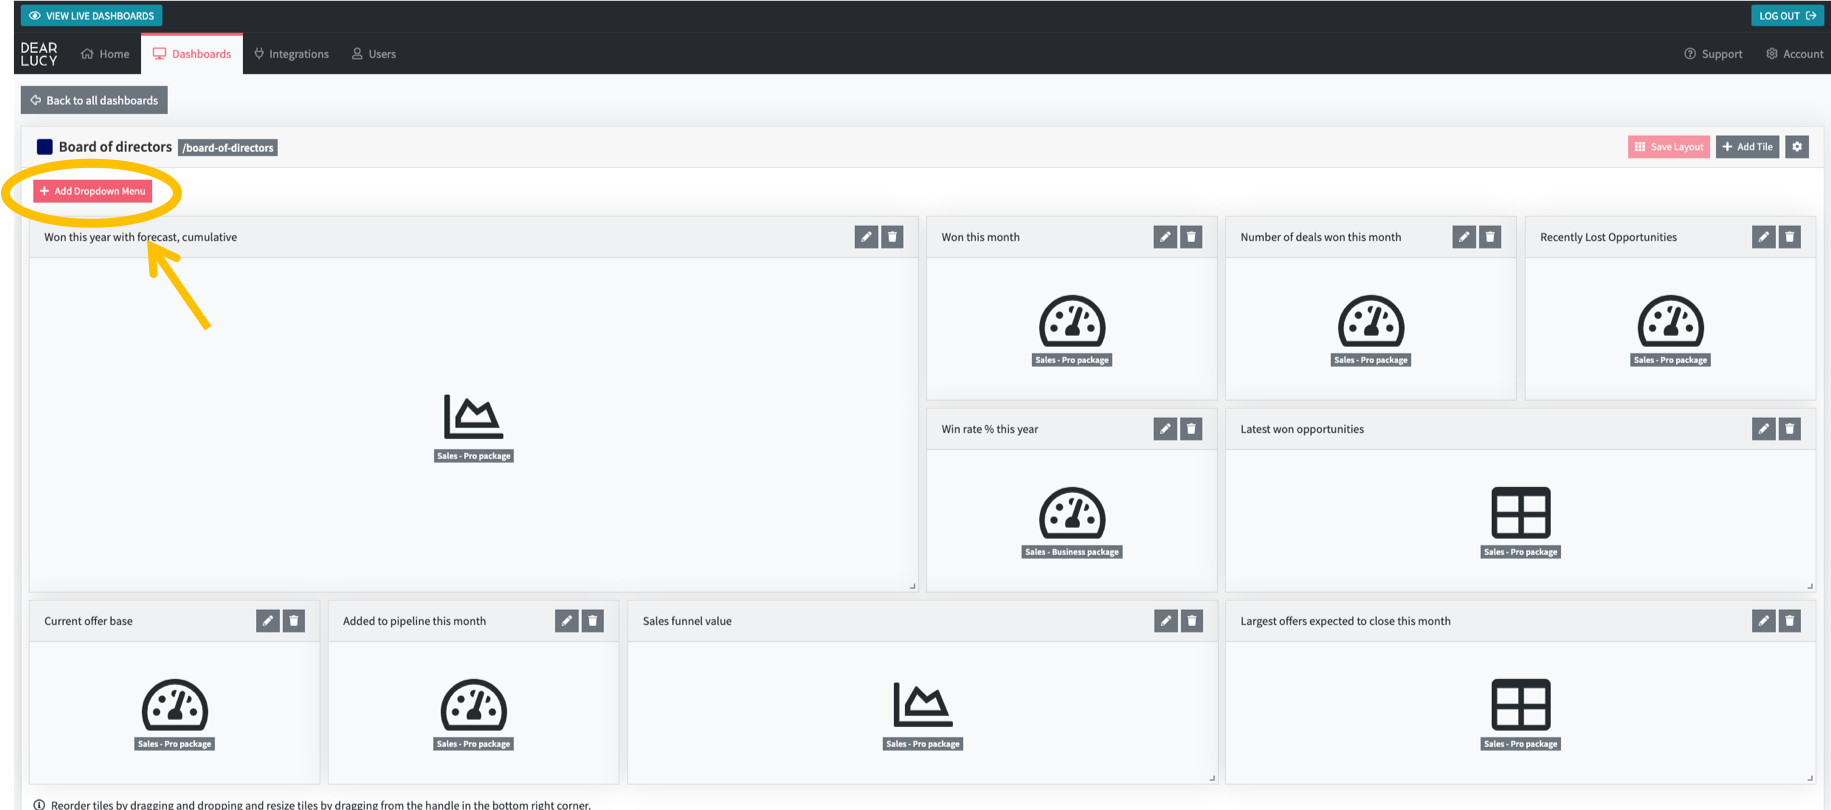1831x810 pixels.
Task: Edit the 'Recently Lost Opportunities' tile
Action: coord(1764,237)
